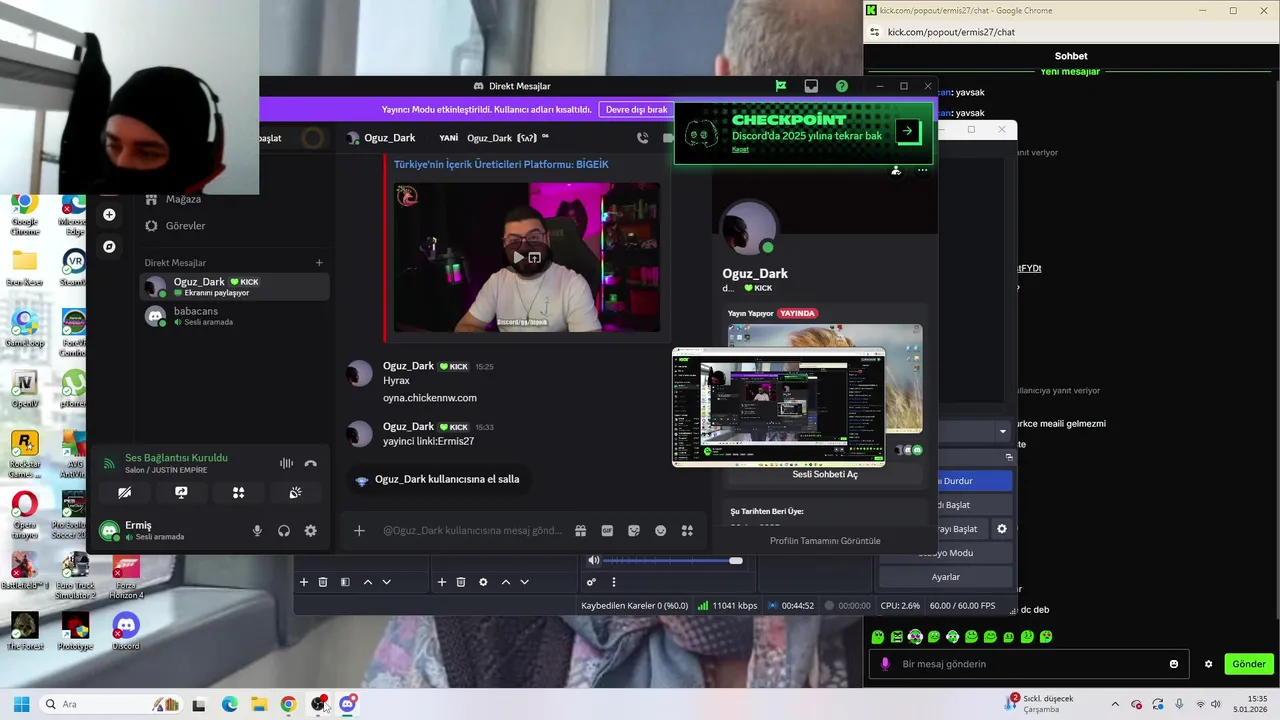
Task: Open Discord user settings gear
Action: pos(311,531)
